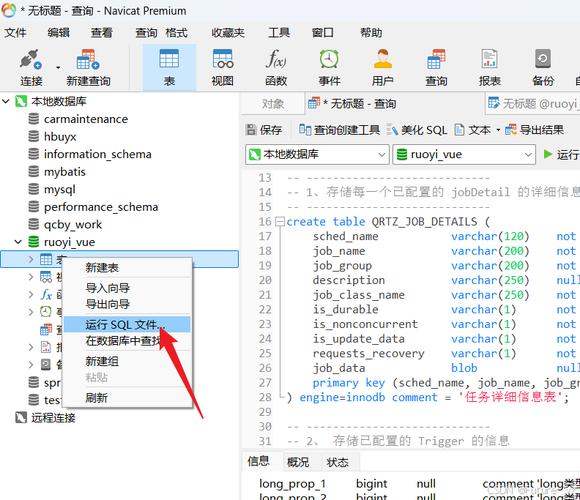
Task: Click 美化 SQL to beautify the query
Action: point(417,130)
